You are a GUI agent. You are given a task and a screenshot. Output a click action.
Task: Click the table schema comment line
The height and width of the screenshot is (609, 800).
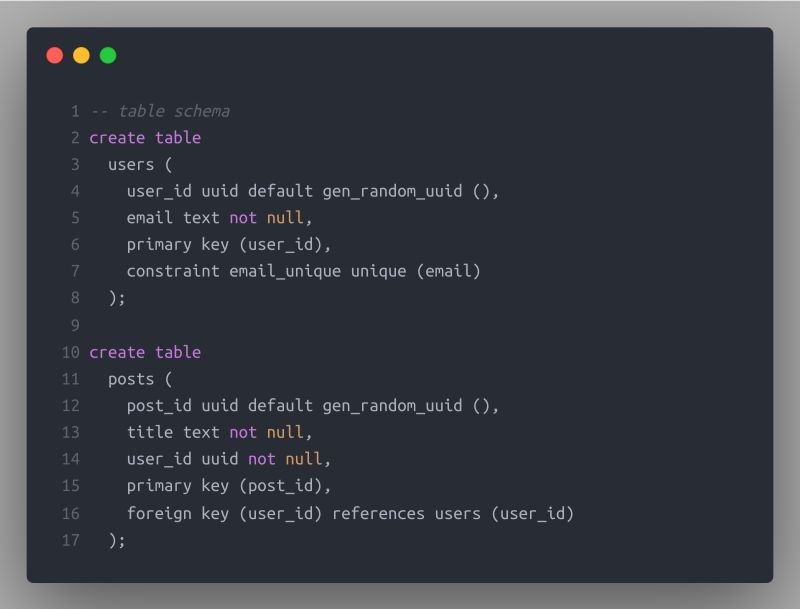click(x=160, y=111)
